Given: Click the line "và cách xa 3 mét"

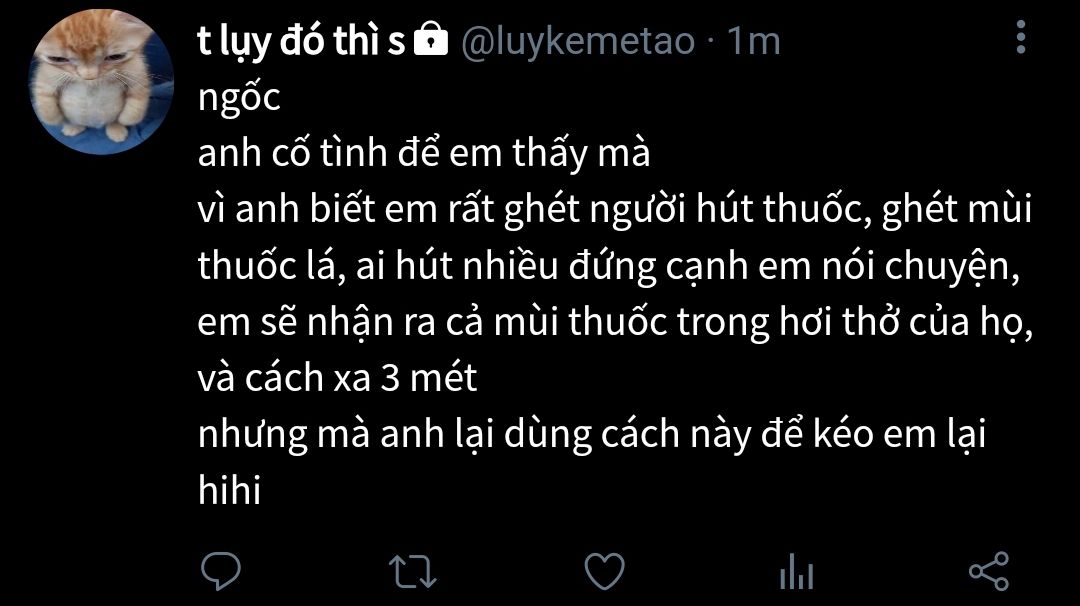Looking at the screenshot, I should click(338, 377).
